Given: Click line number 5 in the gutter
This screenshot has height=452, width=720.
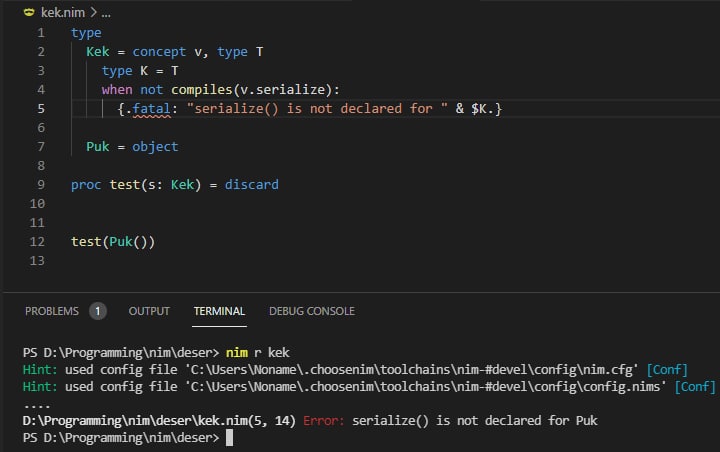Looking at the screenshot, I should (41, 108).
